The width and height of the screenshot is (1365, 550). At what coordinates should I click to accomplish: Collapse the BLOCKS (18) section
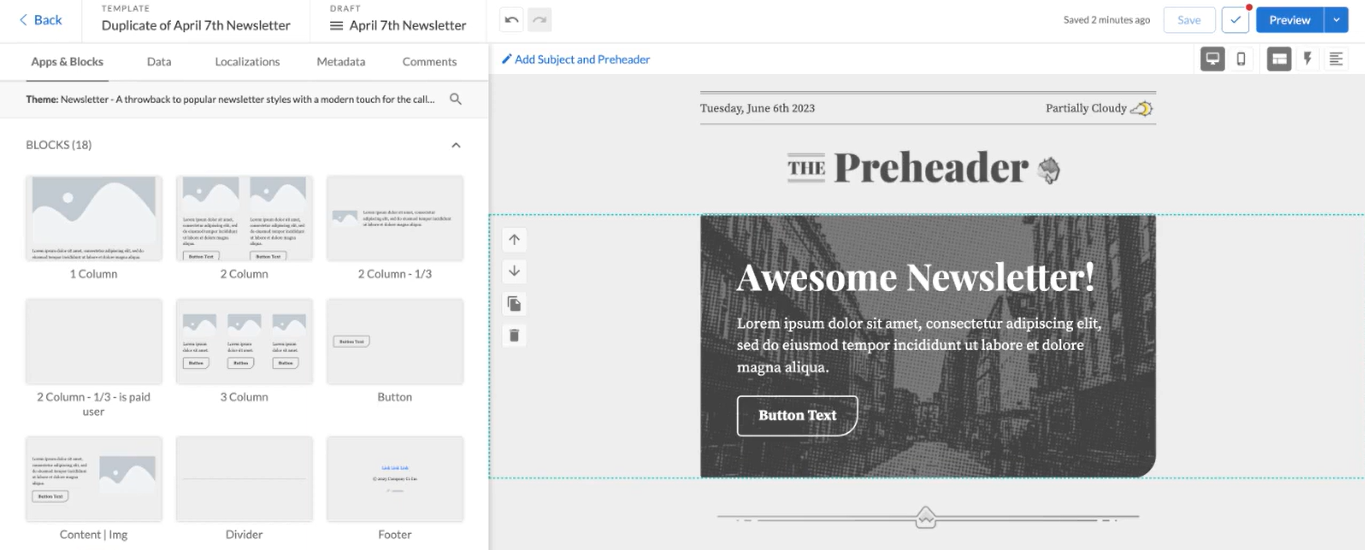456,145
